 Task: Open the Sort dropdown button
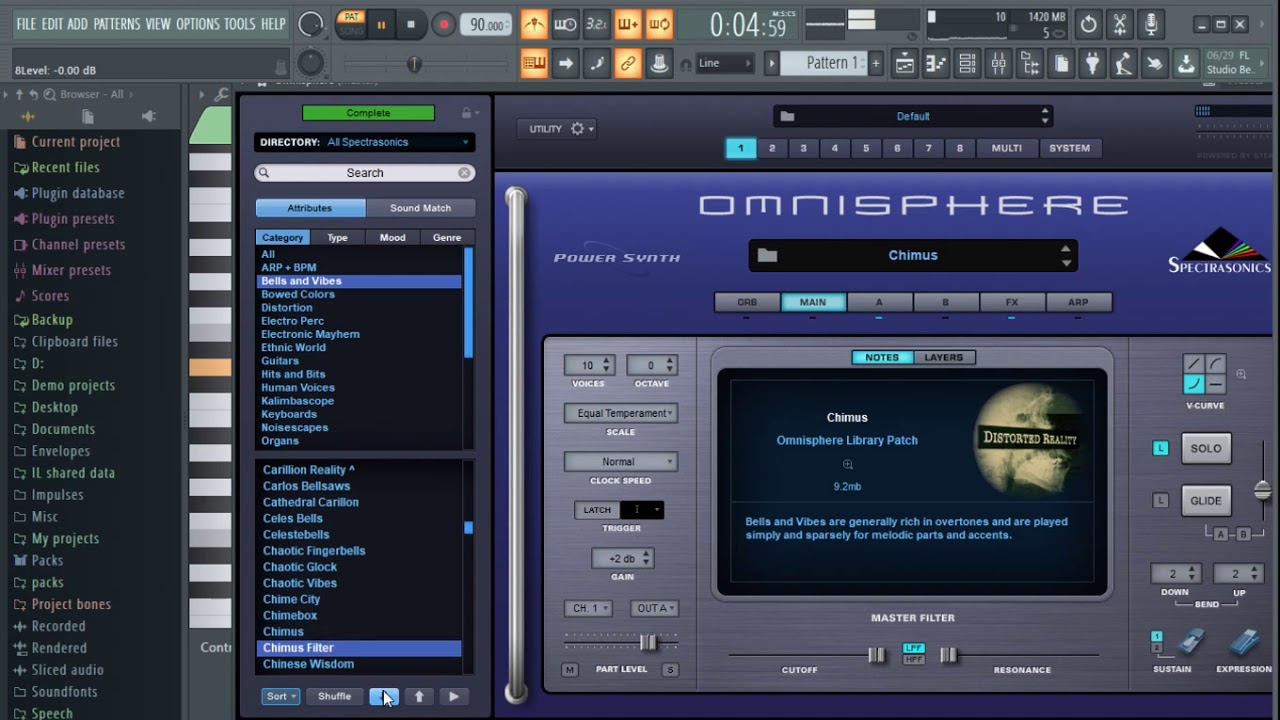(x=280, y=696)
